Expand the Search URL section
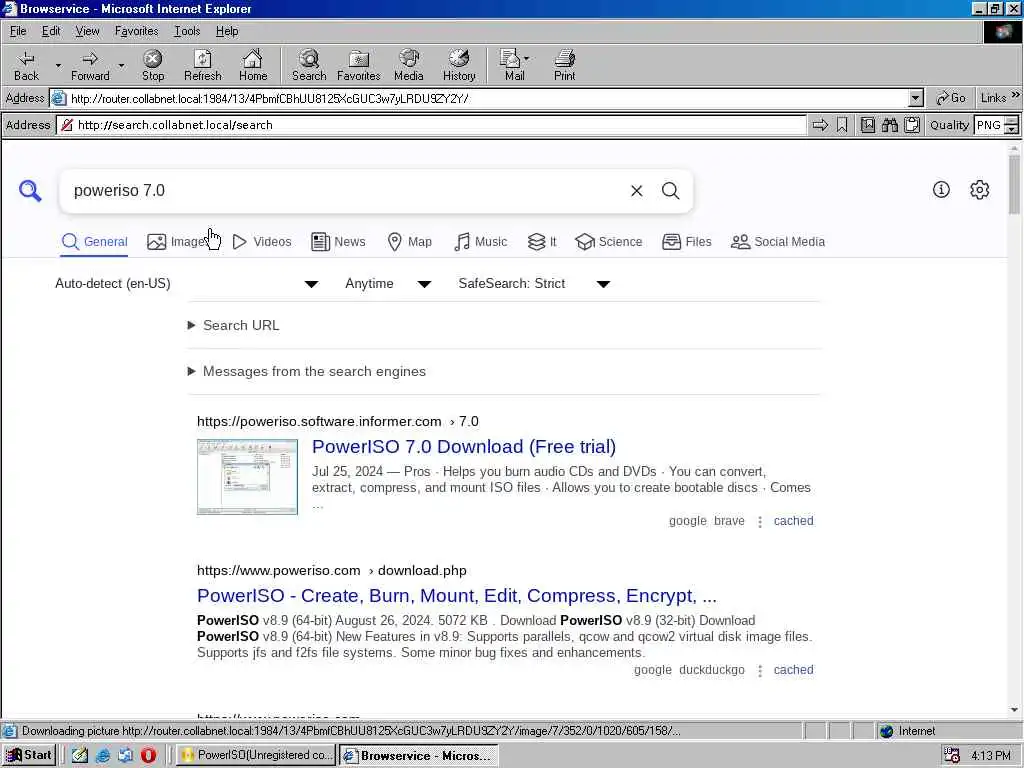Screen dimensions: 1024x768 pos(234,325)
